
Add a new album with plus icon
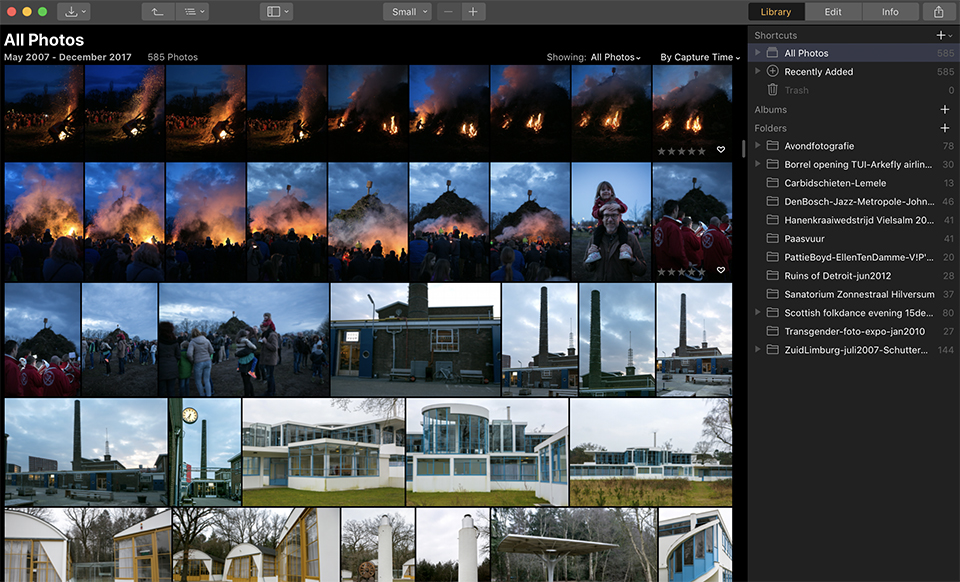click(945, 110)
